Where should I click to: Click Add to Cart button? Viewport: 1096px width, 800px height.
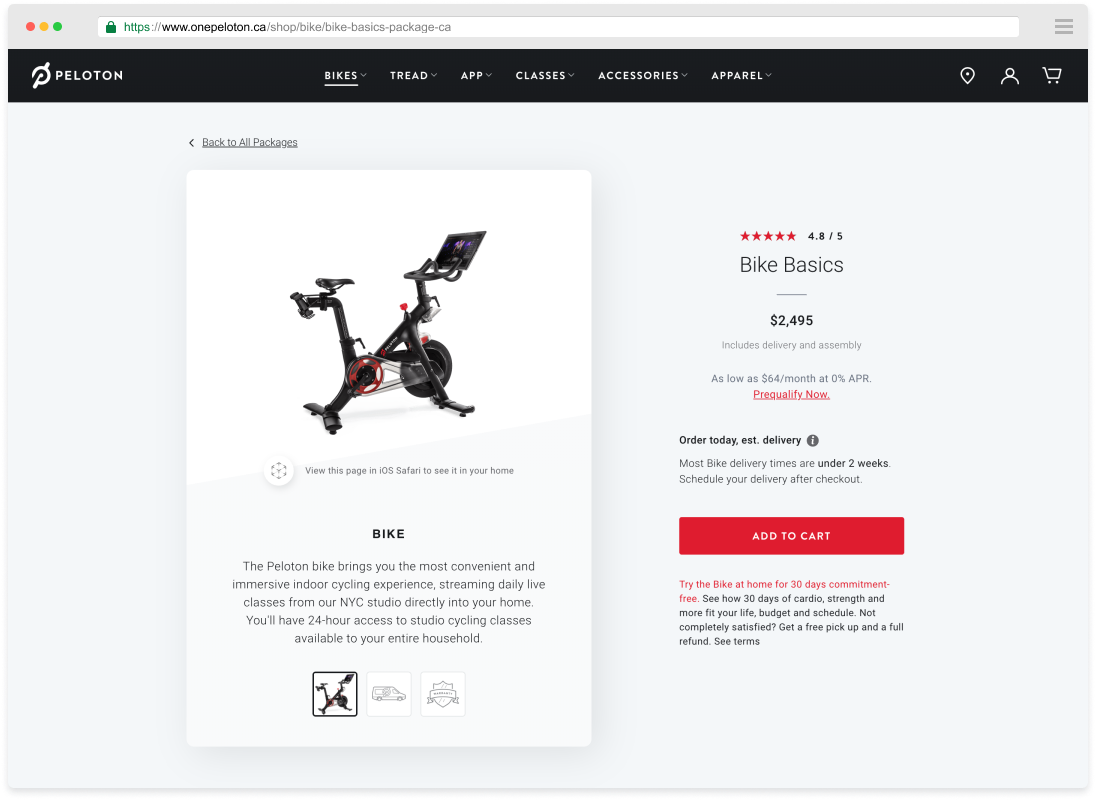(791, 536)
